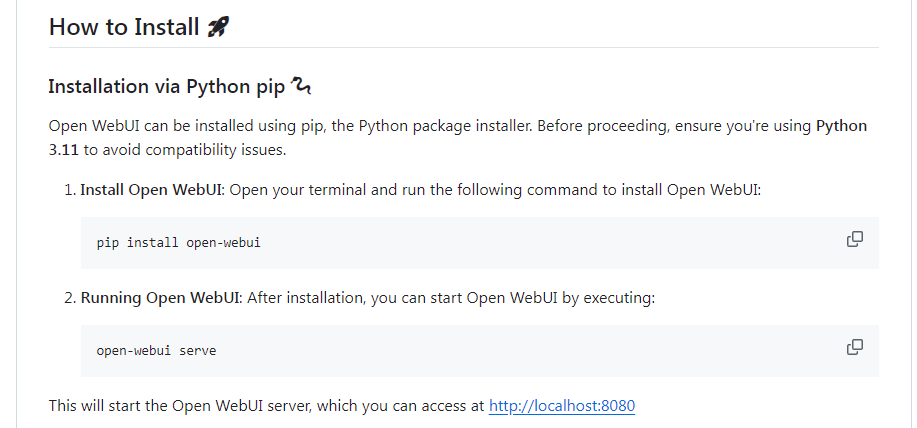The image size is (917, 428).
Task: Click the bold Running Open WebUI label
Action: 160,297
